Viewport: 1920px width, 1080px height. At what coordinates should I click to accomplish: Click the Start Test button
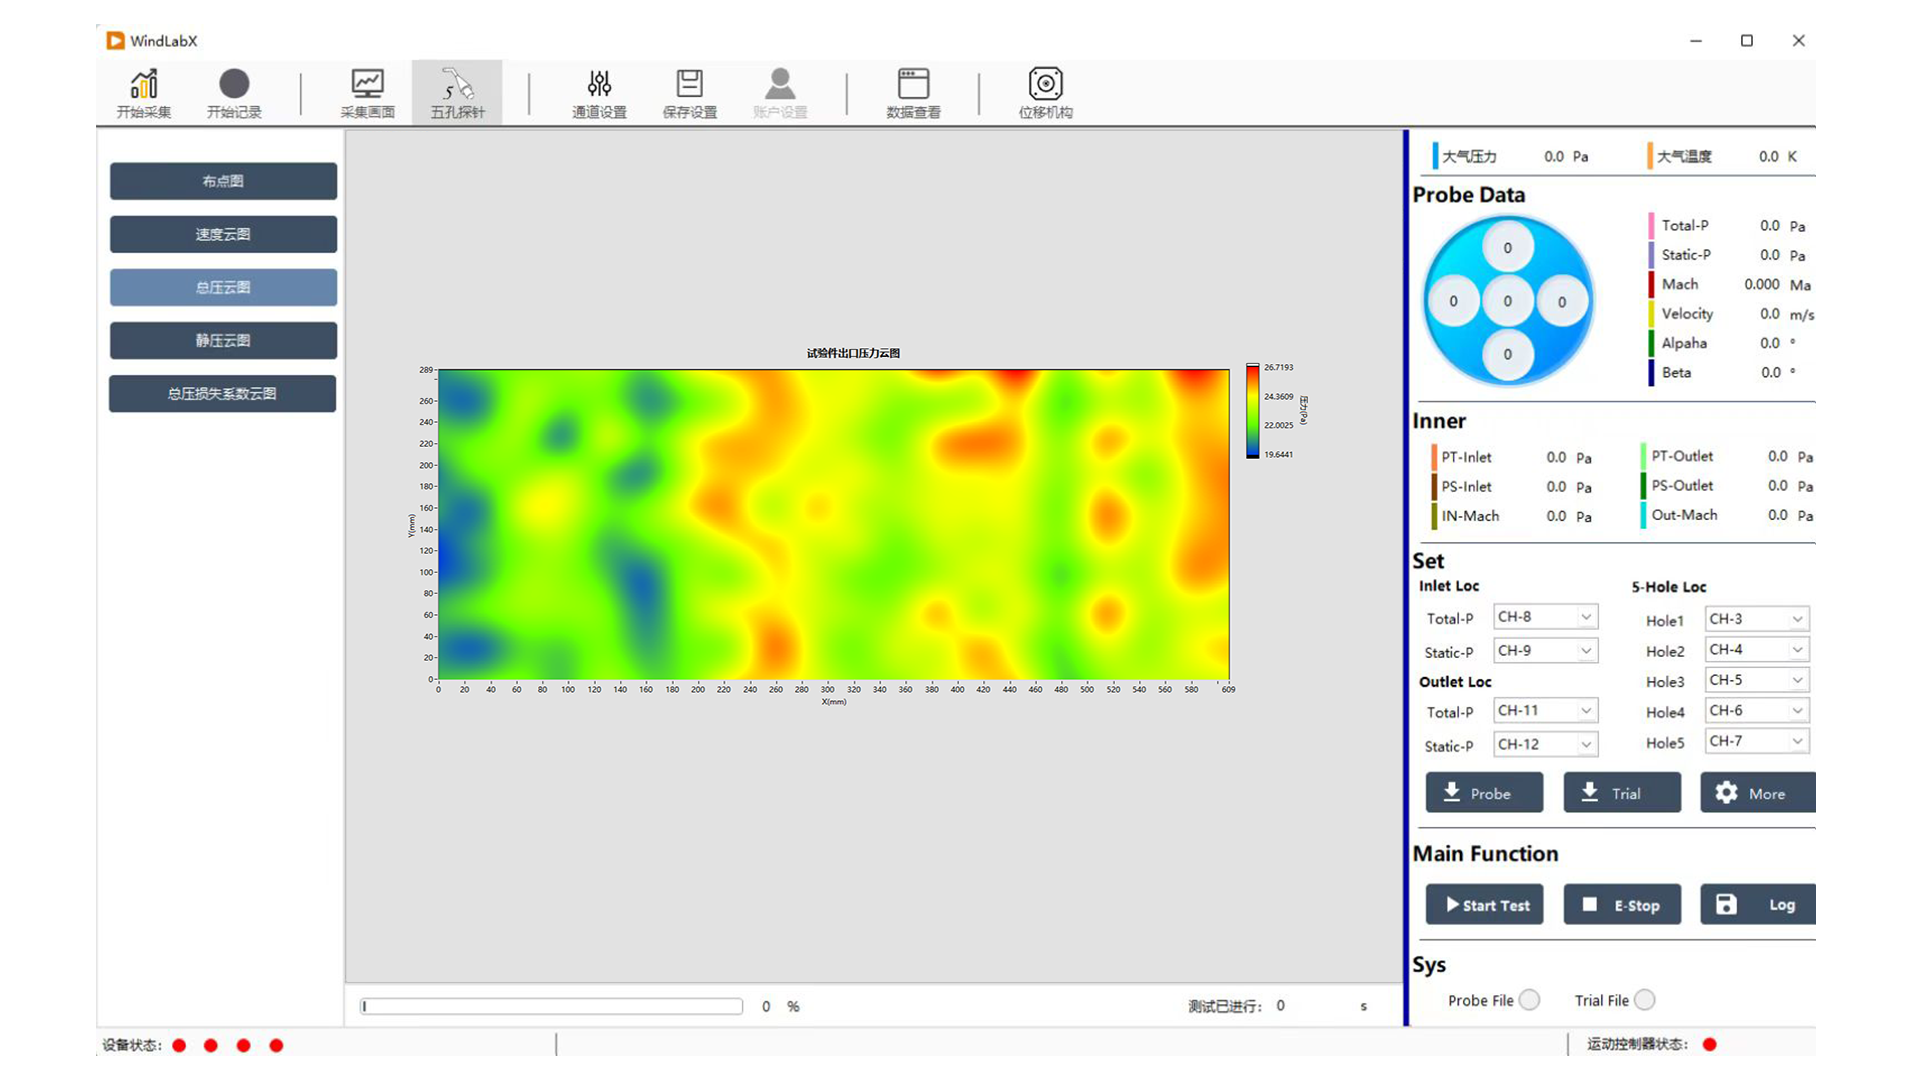pos(1485,903)
